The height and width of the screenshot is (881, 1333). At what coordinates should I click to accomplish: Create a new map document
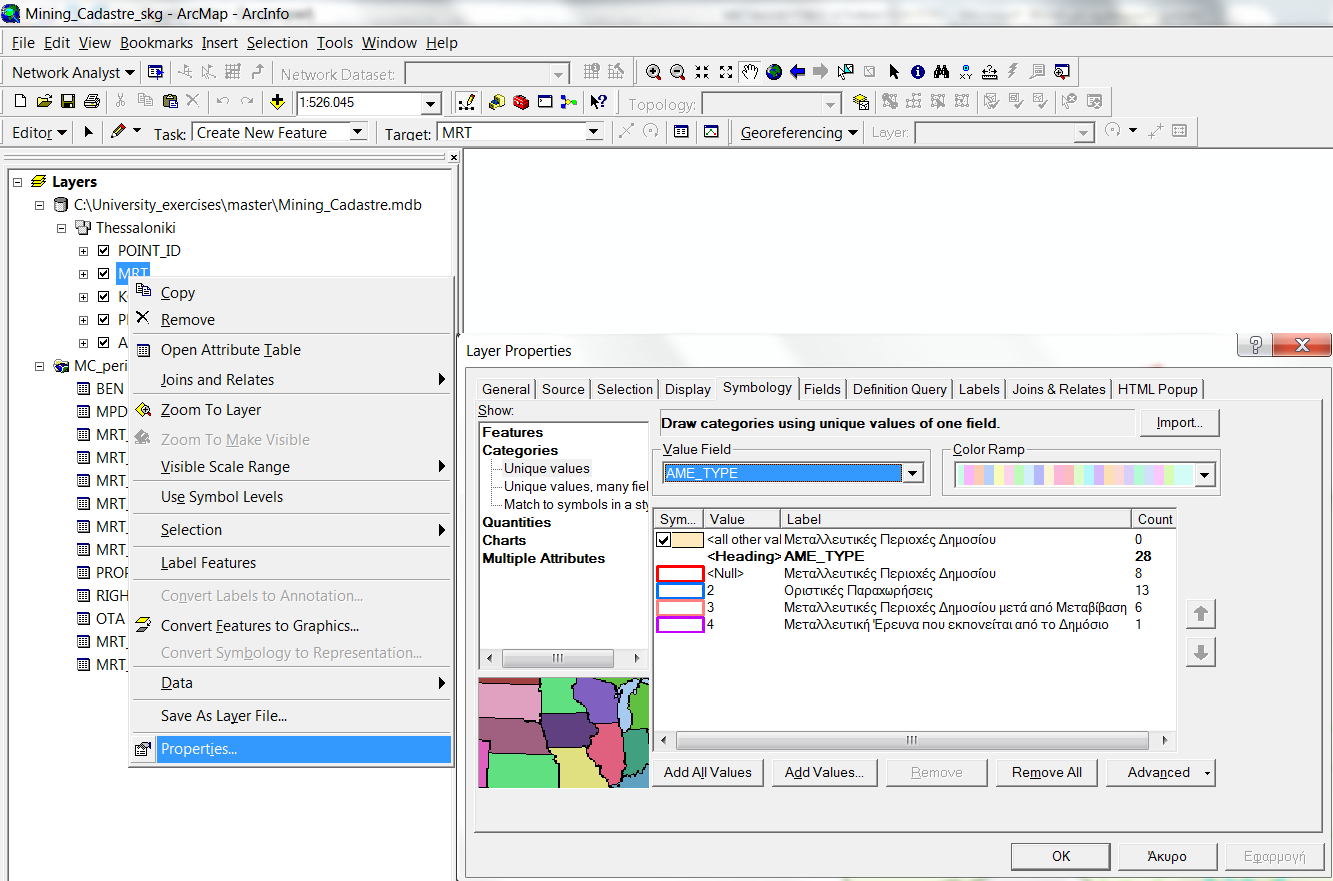click(x=20, y=102)
